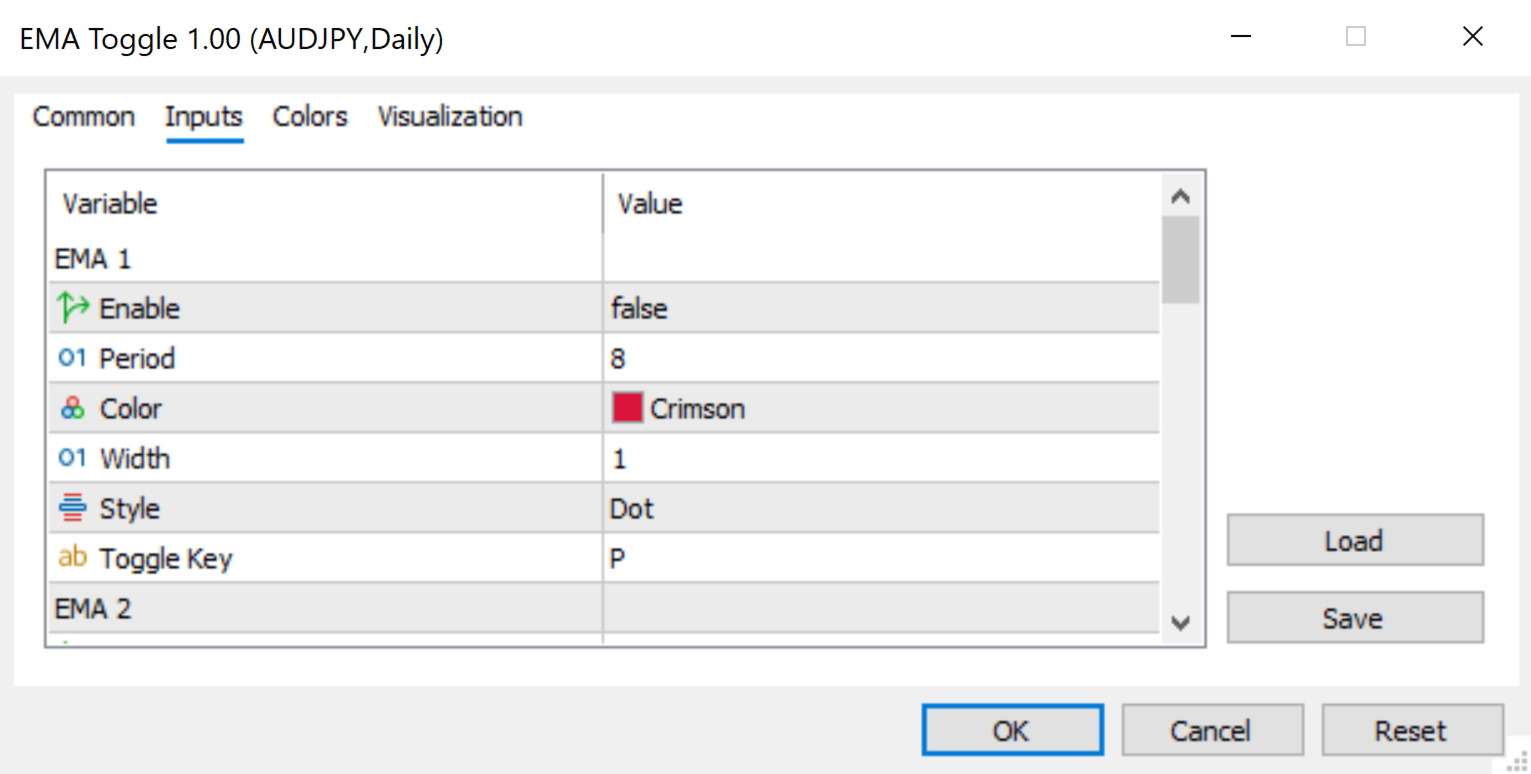Click the green arrow icon beside Enable
Viewport: 1531px width, 774px height.
click(74, 308)
